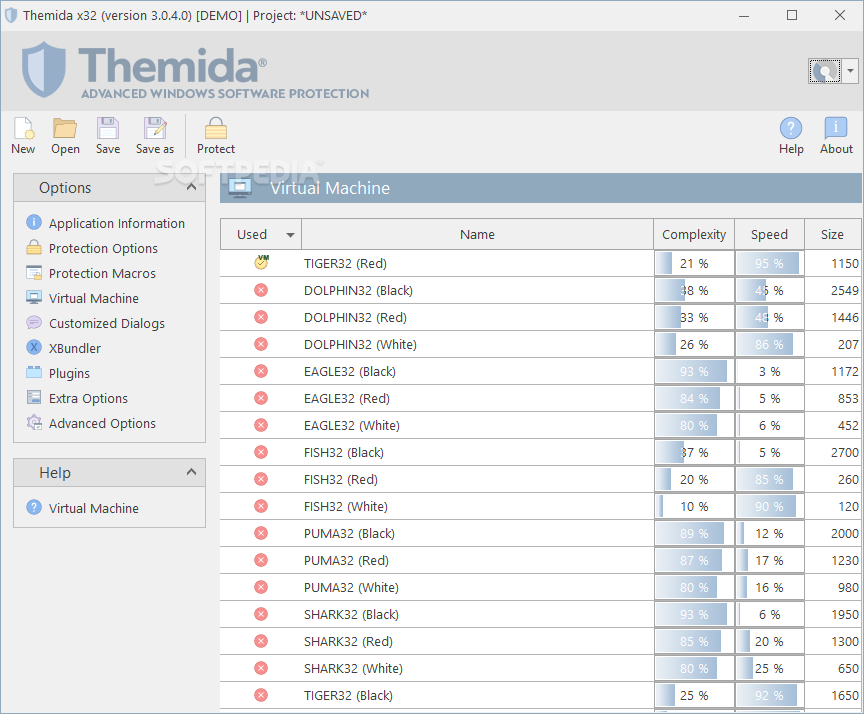The height and width of the screenshot is (714, 864).
Task: Click the Virtual Machine monitor header icon
Action: (240, 188)
